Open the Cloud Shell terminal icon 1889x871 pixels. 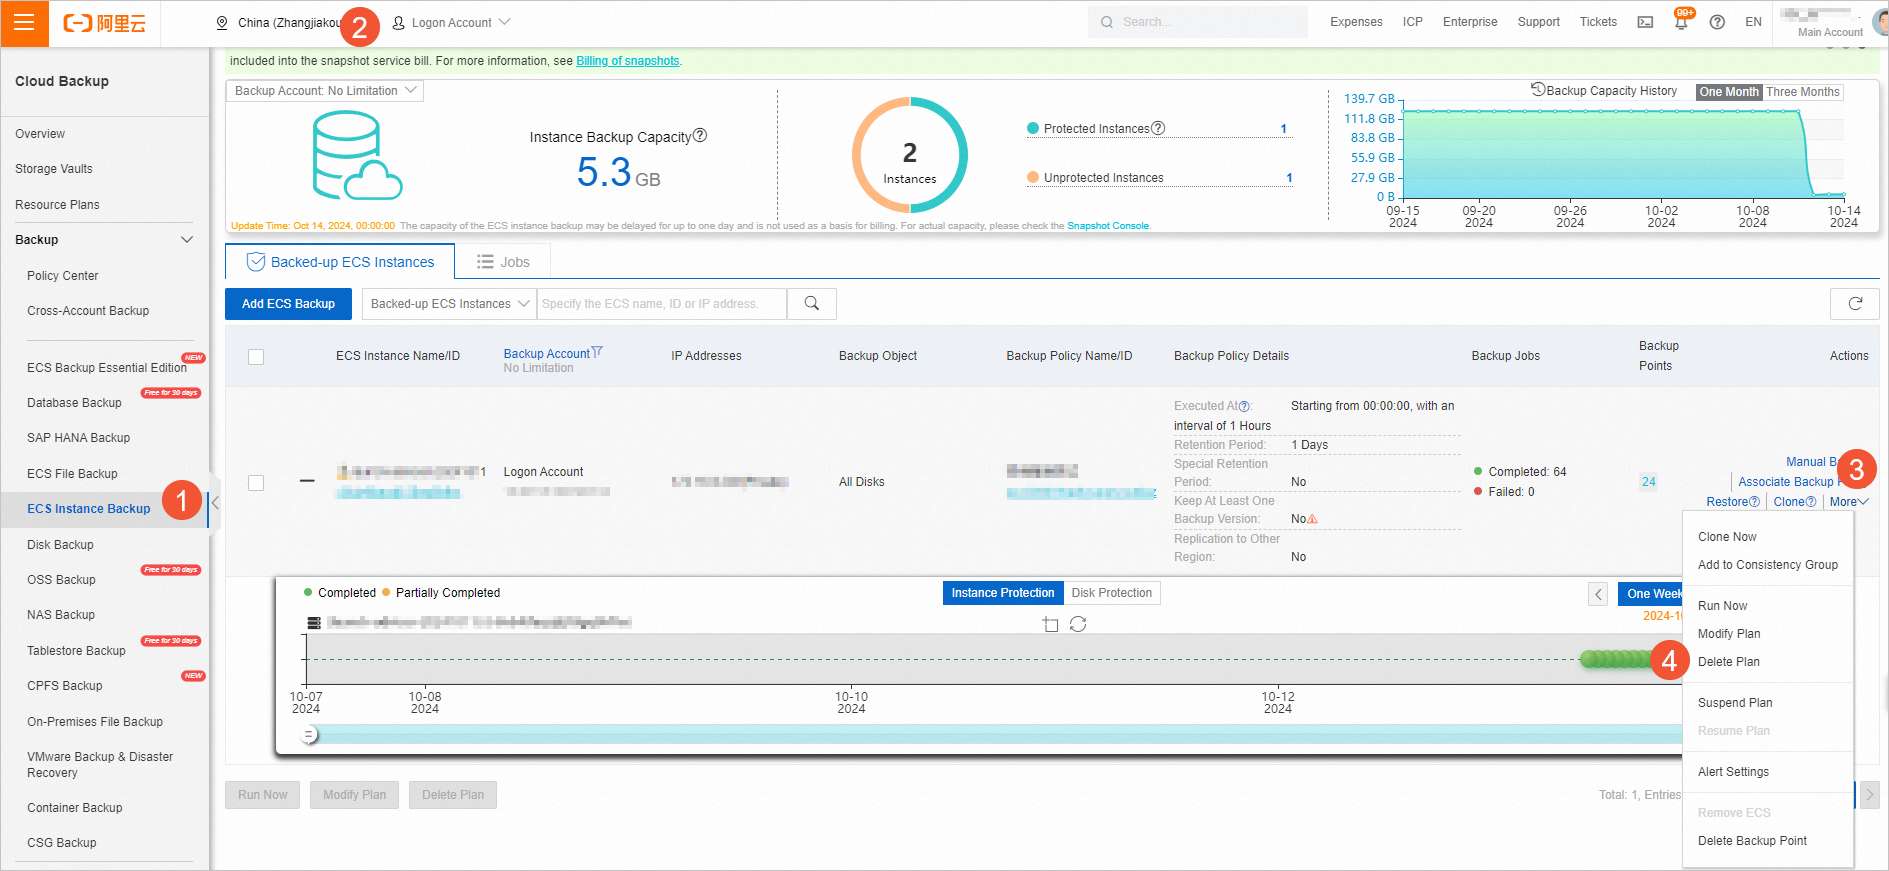coord(1645,22)
